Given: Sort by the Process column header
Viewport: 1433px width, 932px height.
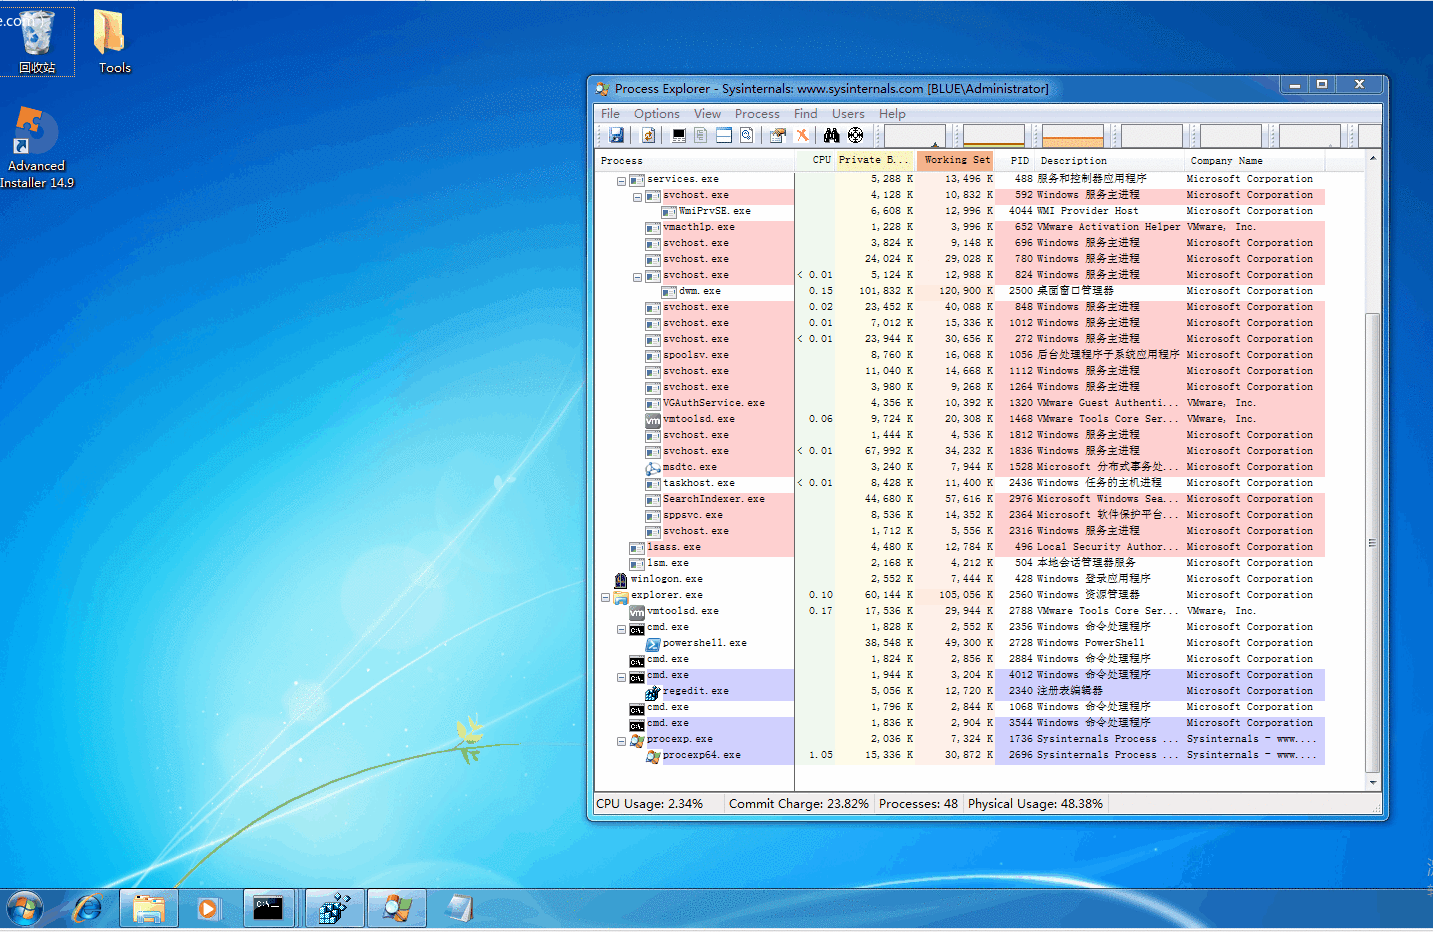Looking at the screenshot, I should 695,160.
